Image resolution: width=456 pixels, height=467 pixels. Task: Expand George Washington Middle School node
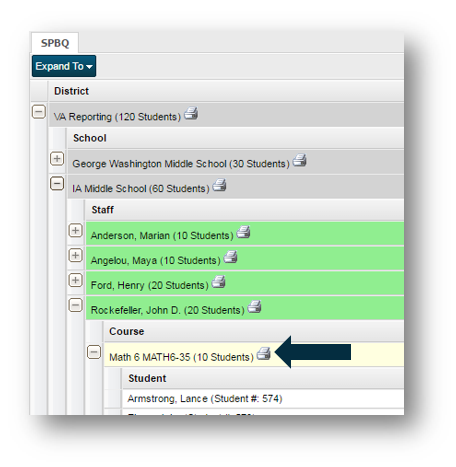point(57,159)
